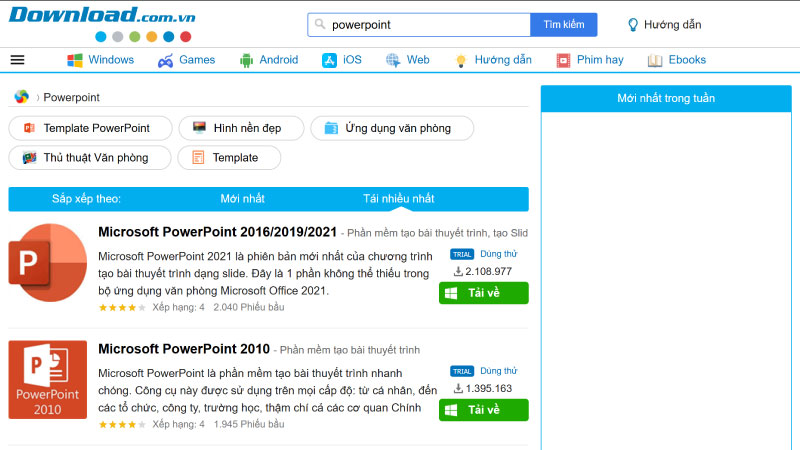
Task: Click the lightbulb icon in nav bar
Action: point(461,61)
